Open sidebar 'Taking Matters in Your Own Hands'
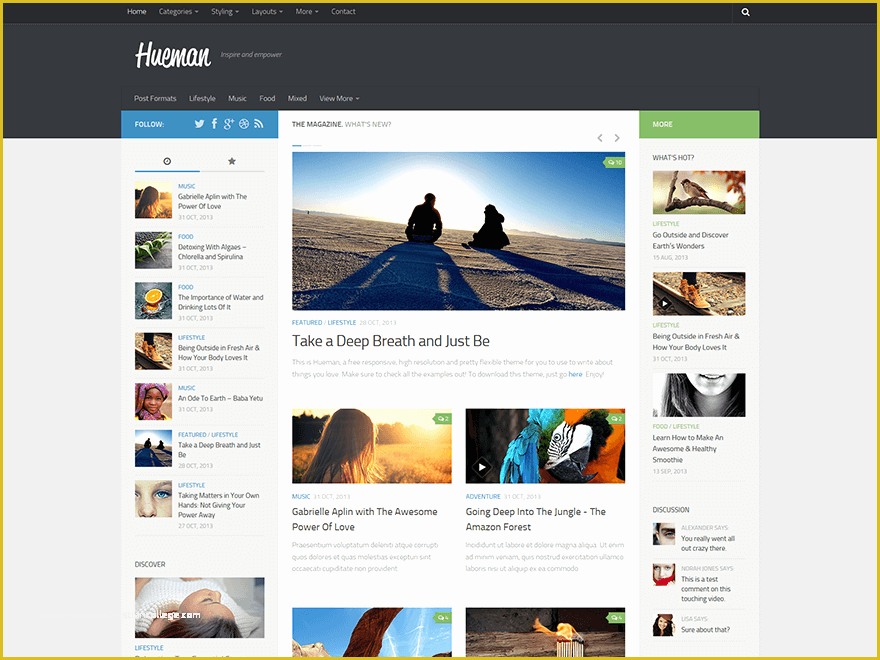 pos(218,505)
